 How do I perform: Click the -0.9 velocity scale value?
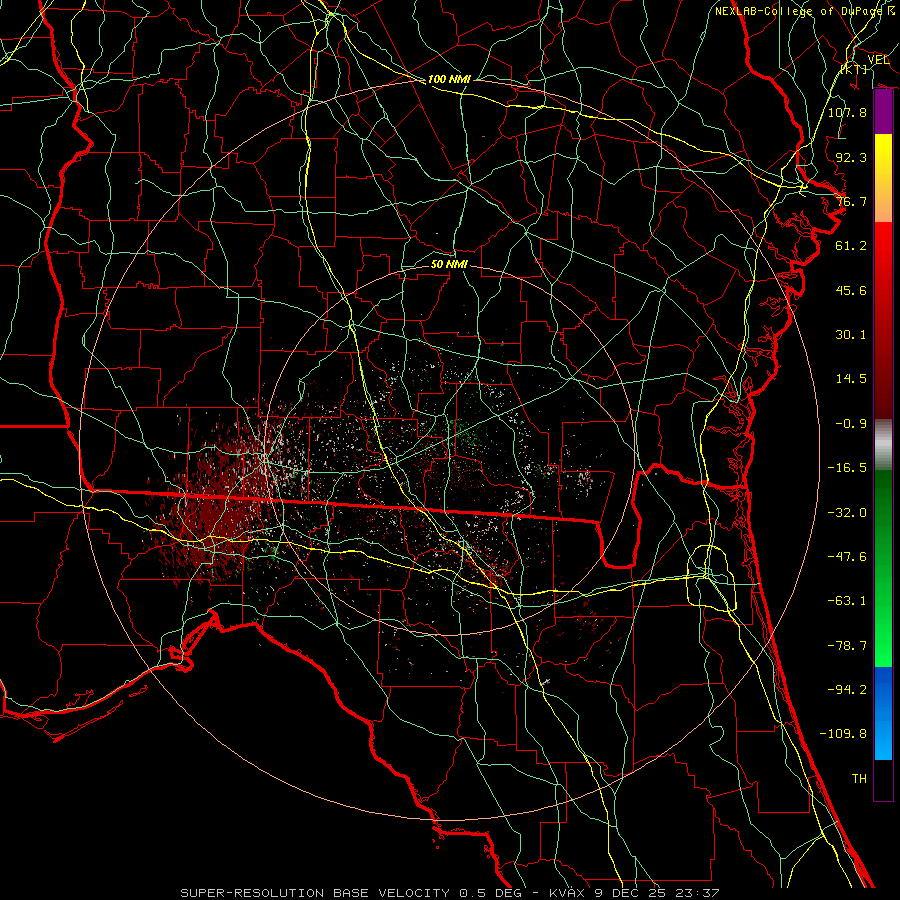click(851, 424)
